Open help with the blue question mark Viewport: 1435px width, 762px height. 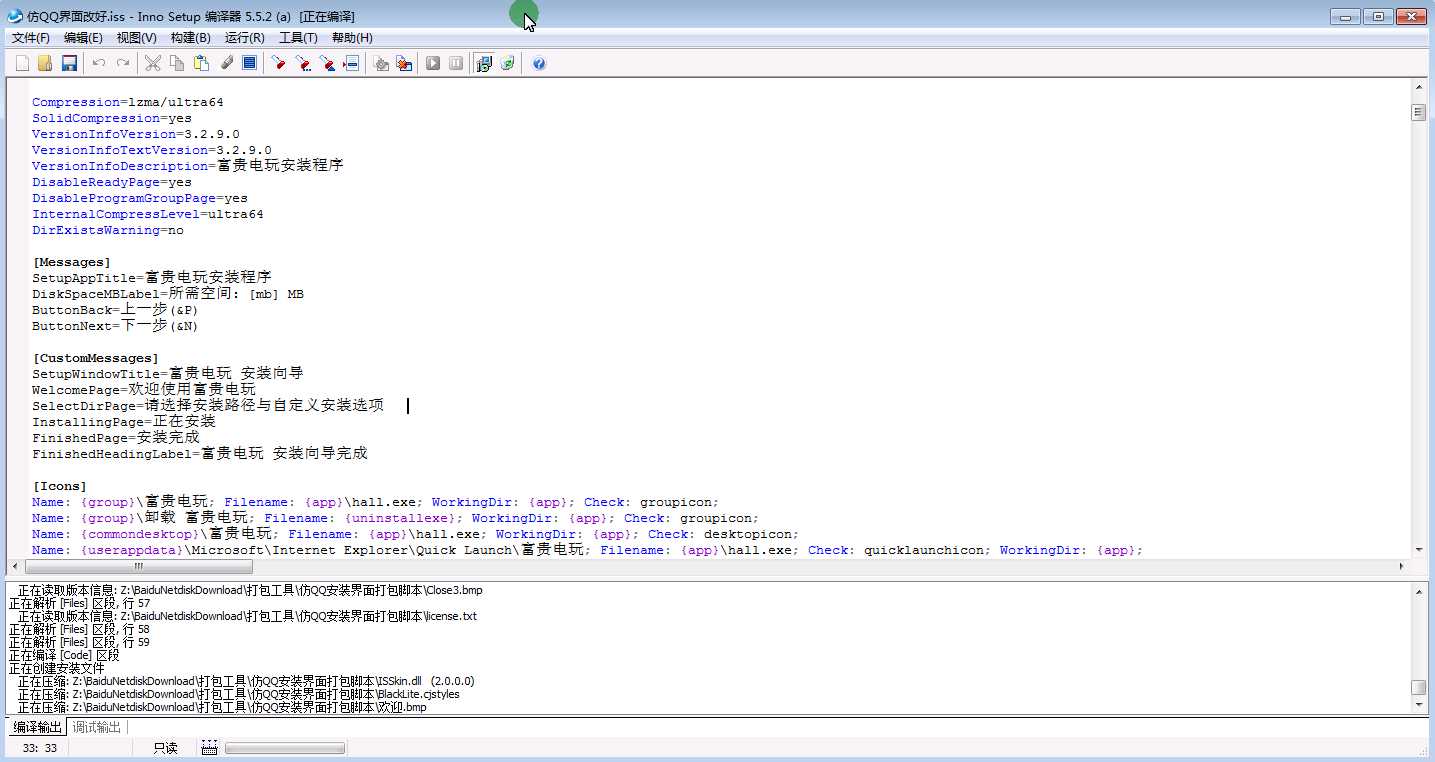(539, 63)
